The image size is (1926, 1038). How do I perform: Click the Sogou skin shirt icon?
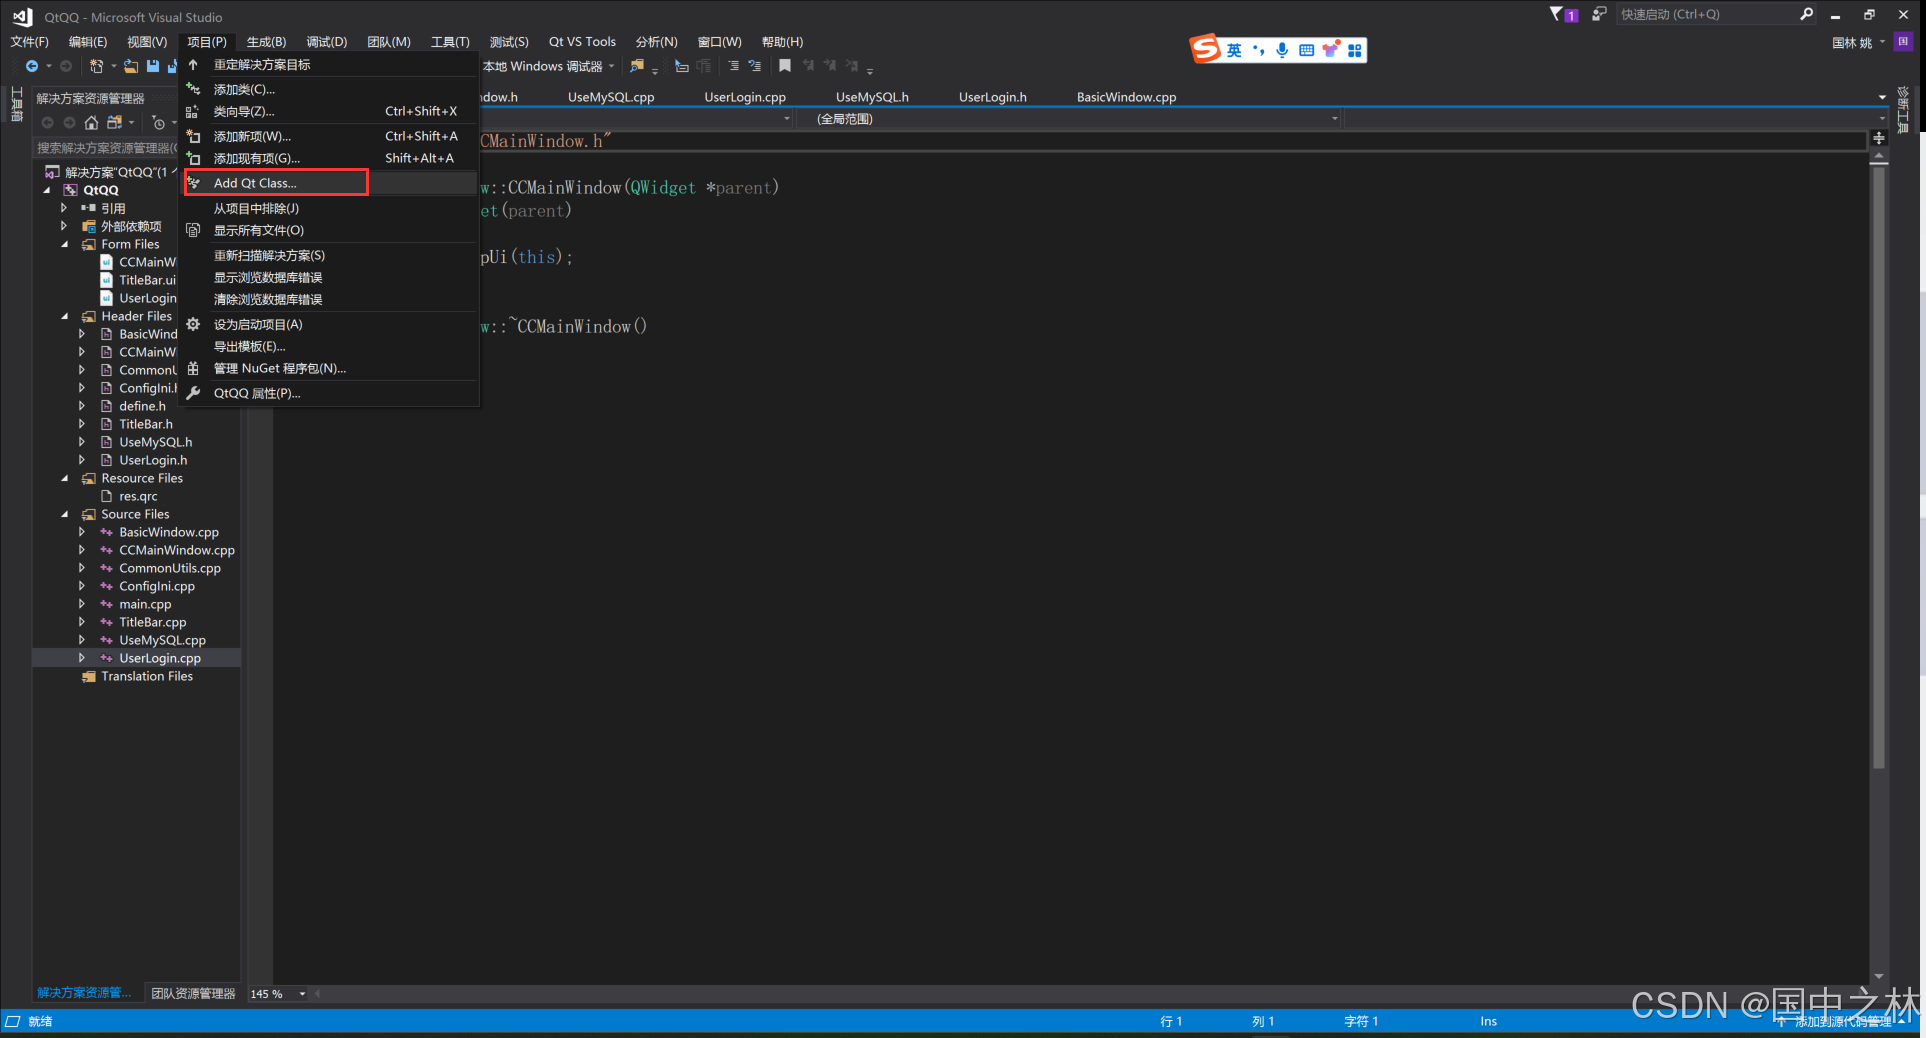[1330, 50]
